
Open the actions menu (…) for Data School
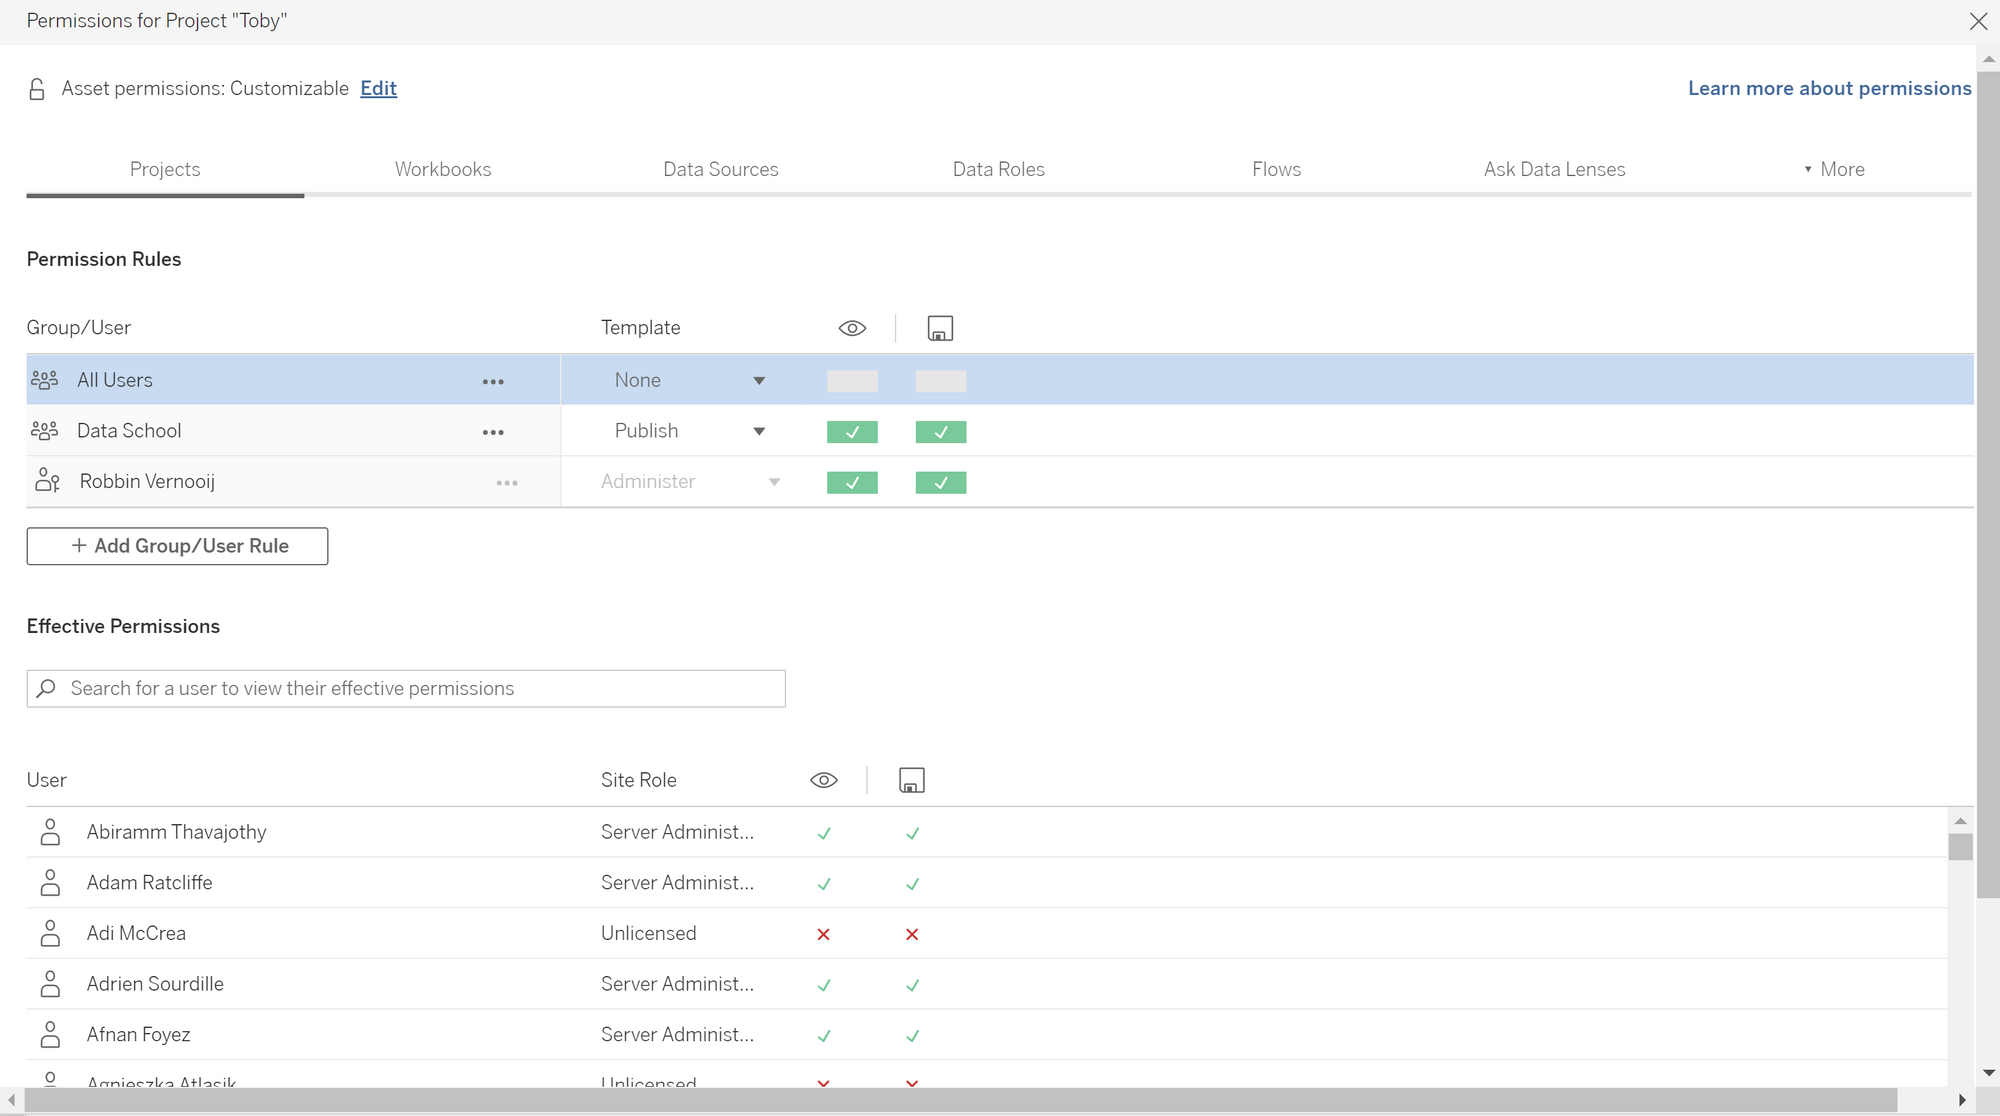click(493, 432)
